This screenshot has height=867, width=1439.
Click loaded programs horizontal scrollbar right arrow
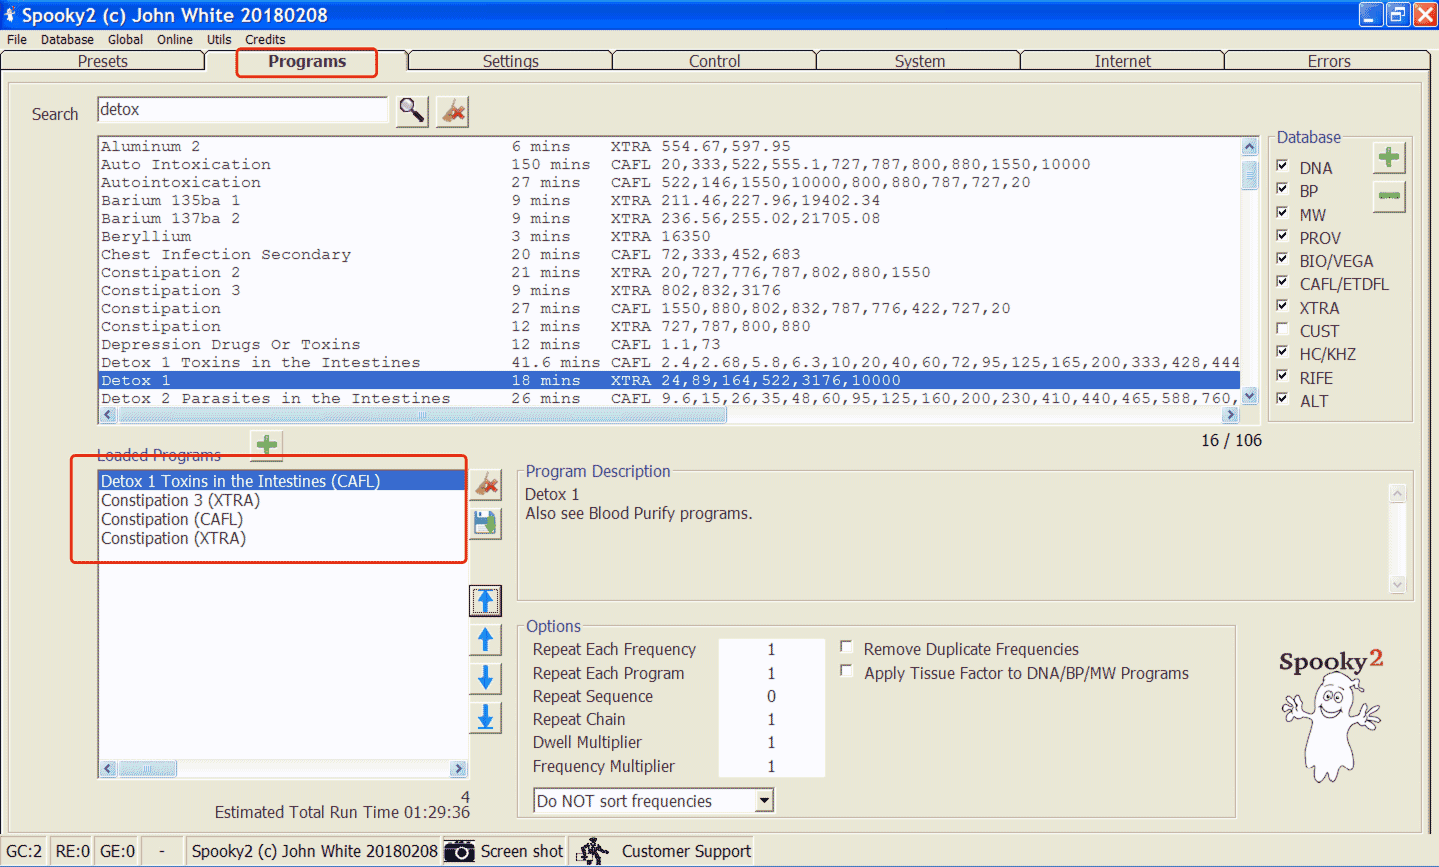(x=459, y=769)
